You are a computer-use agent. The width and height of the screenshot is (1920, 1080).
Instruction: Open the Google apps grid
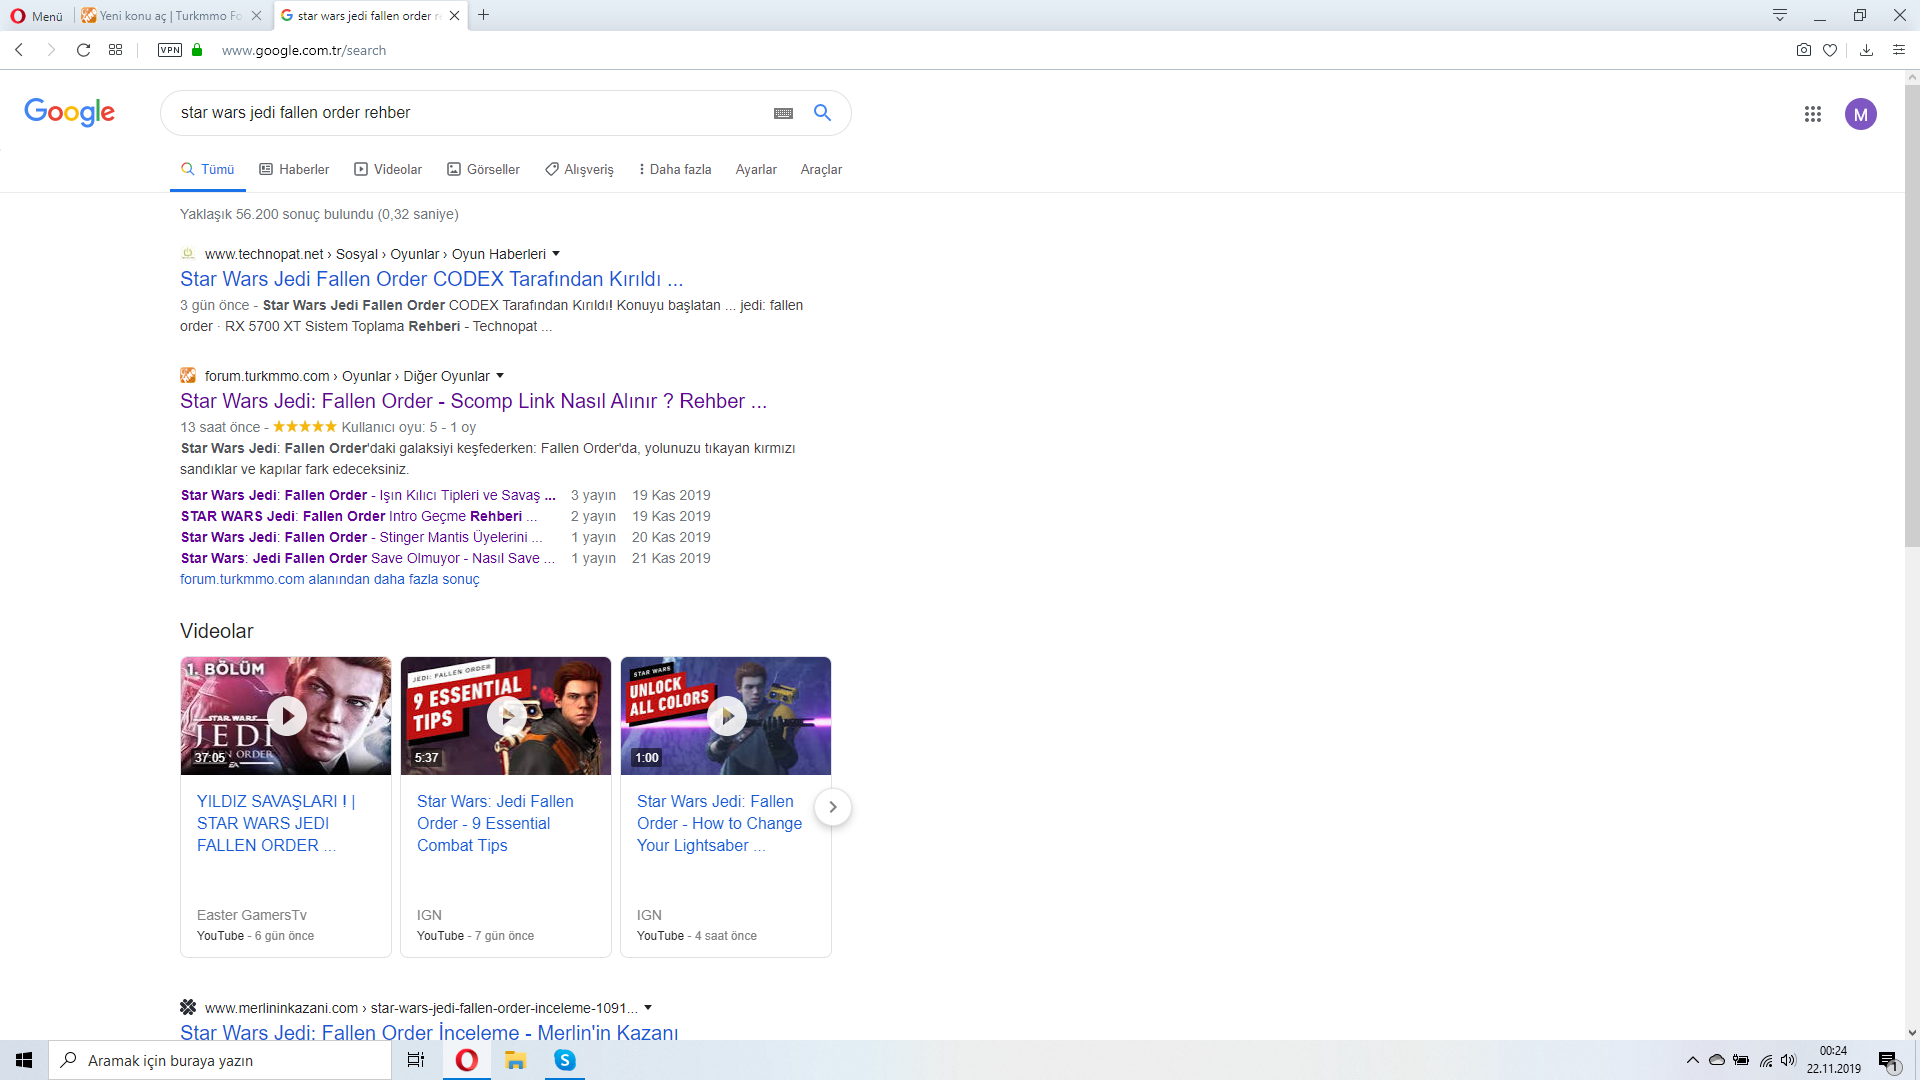(1813, 114)
